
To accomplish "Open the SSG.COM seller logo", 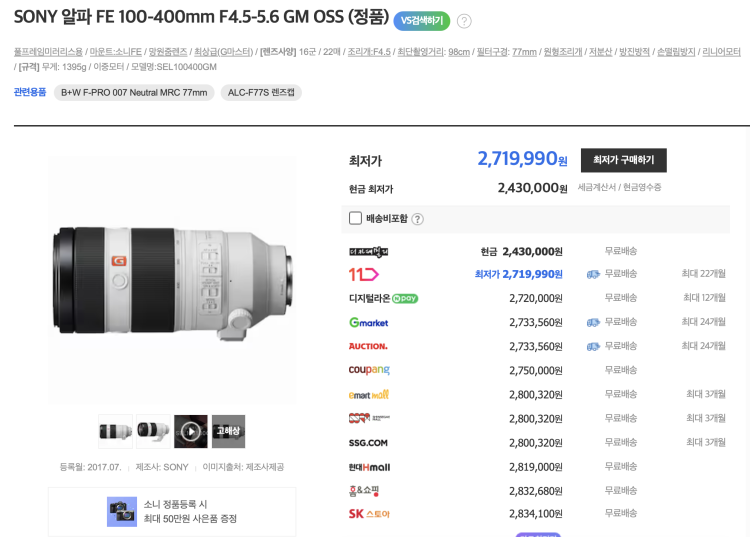I will click(x=368, y=443).
